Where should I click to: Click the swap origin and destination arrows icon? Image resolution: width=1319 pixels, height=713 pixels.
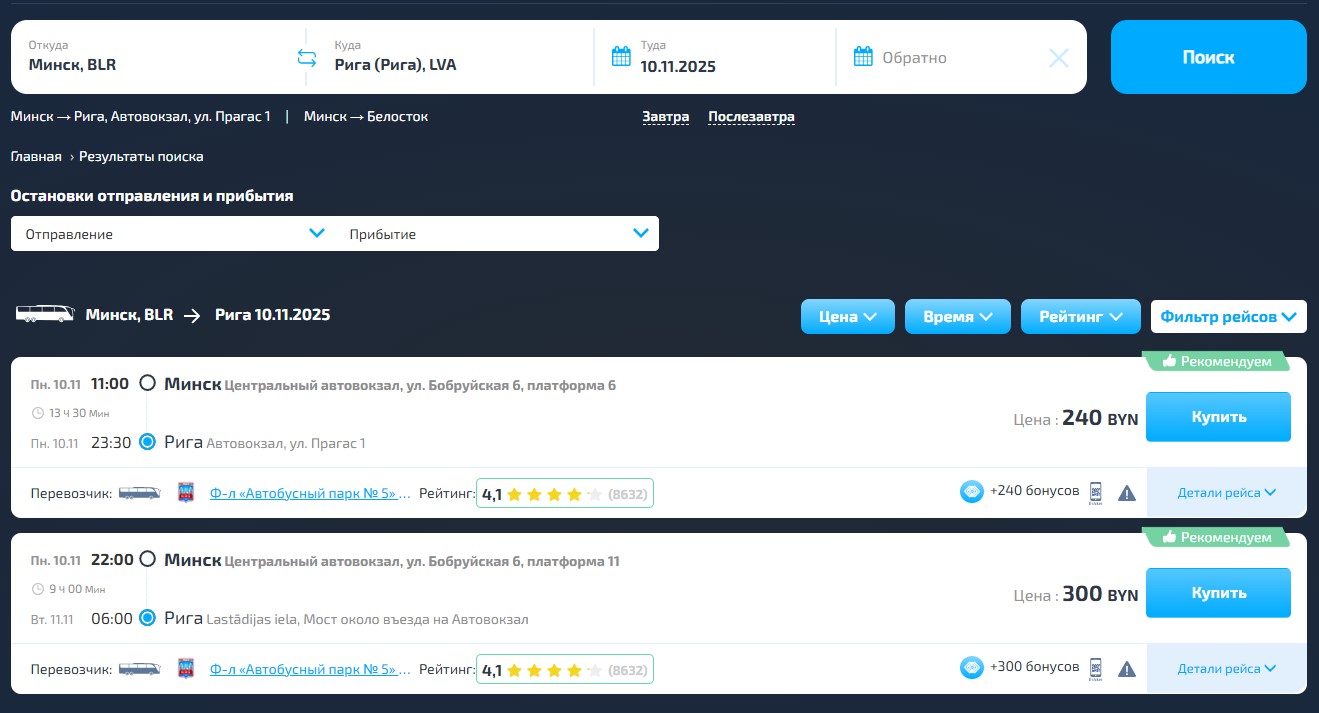pyautogui.click(x=307, y=58)
